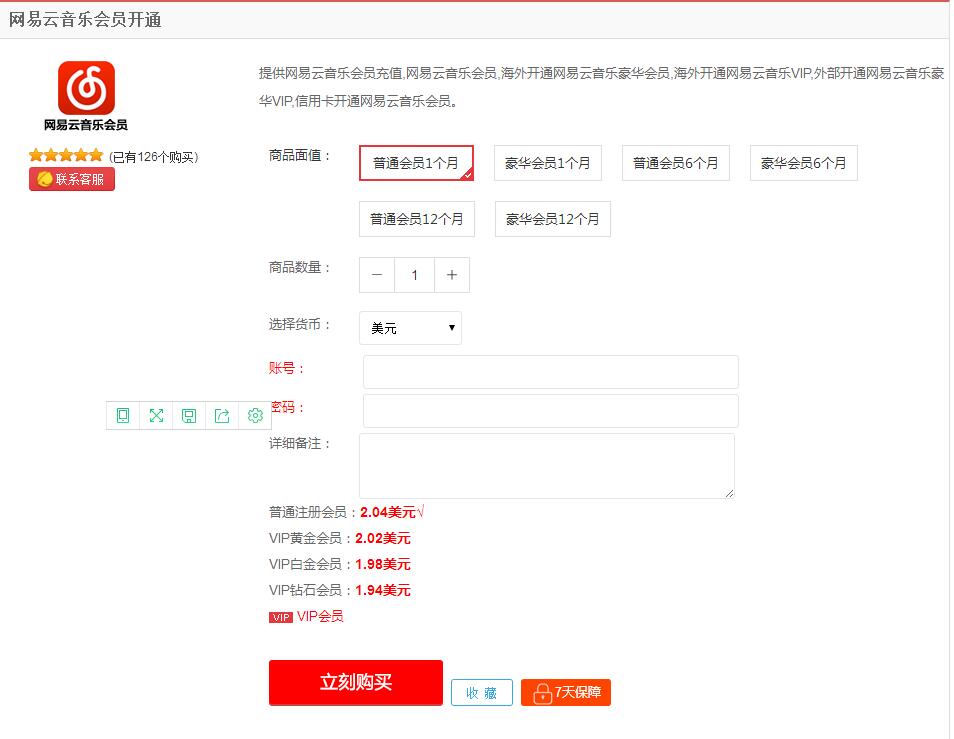Decrease quantity with the minus button
Viewport: 954px width, 739px height.
377,275
